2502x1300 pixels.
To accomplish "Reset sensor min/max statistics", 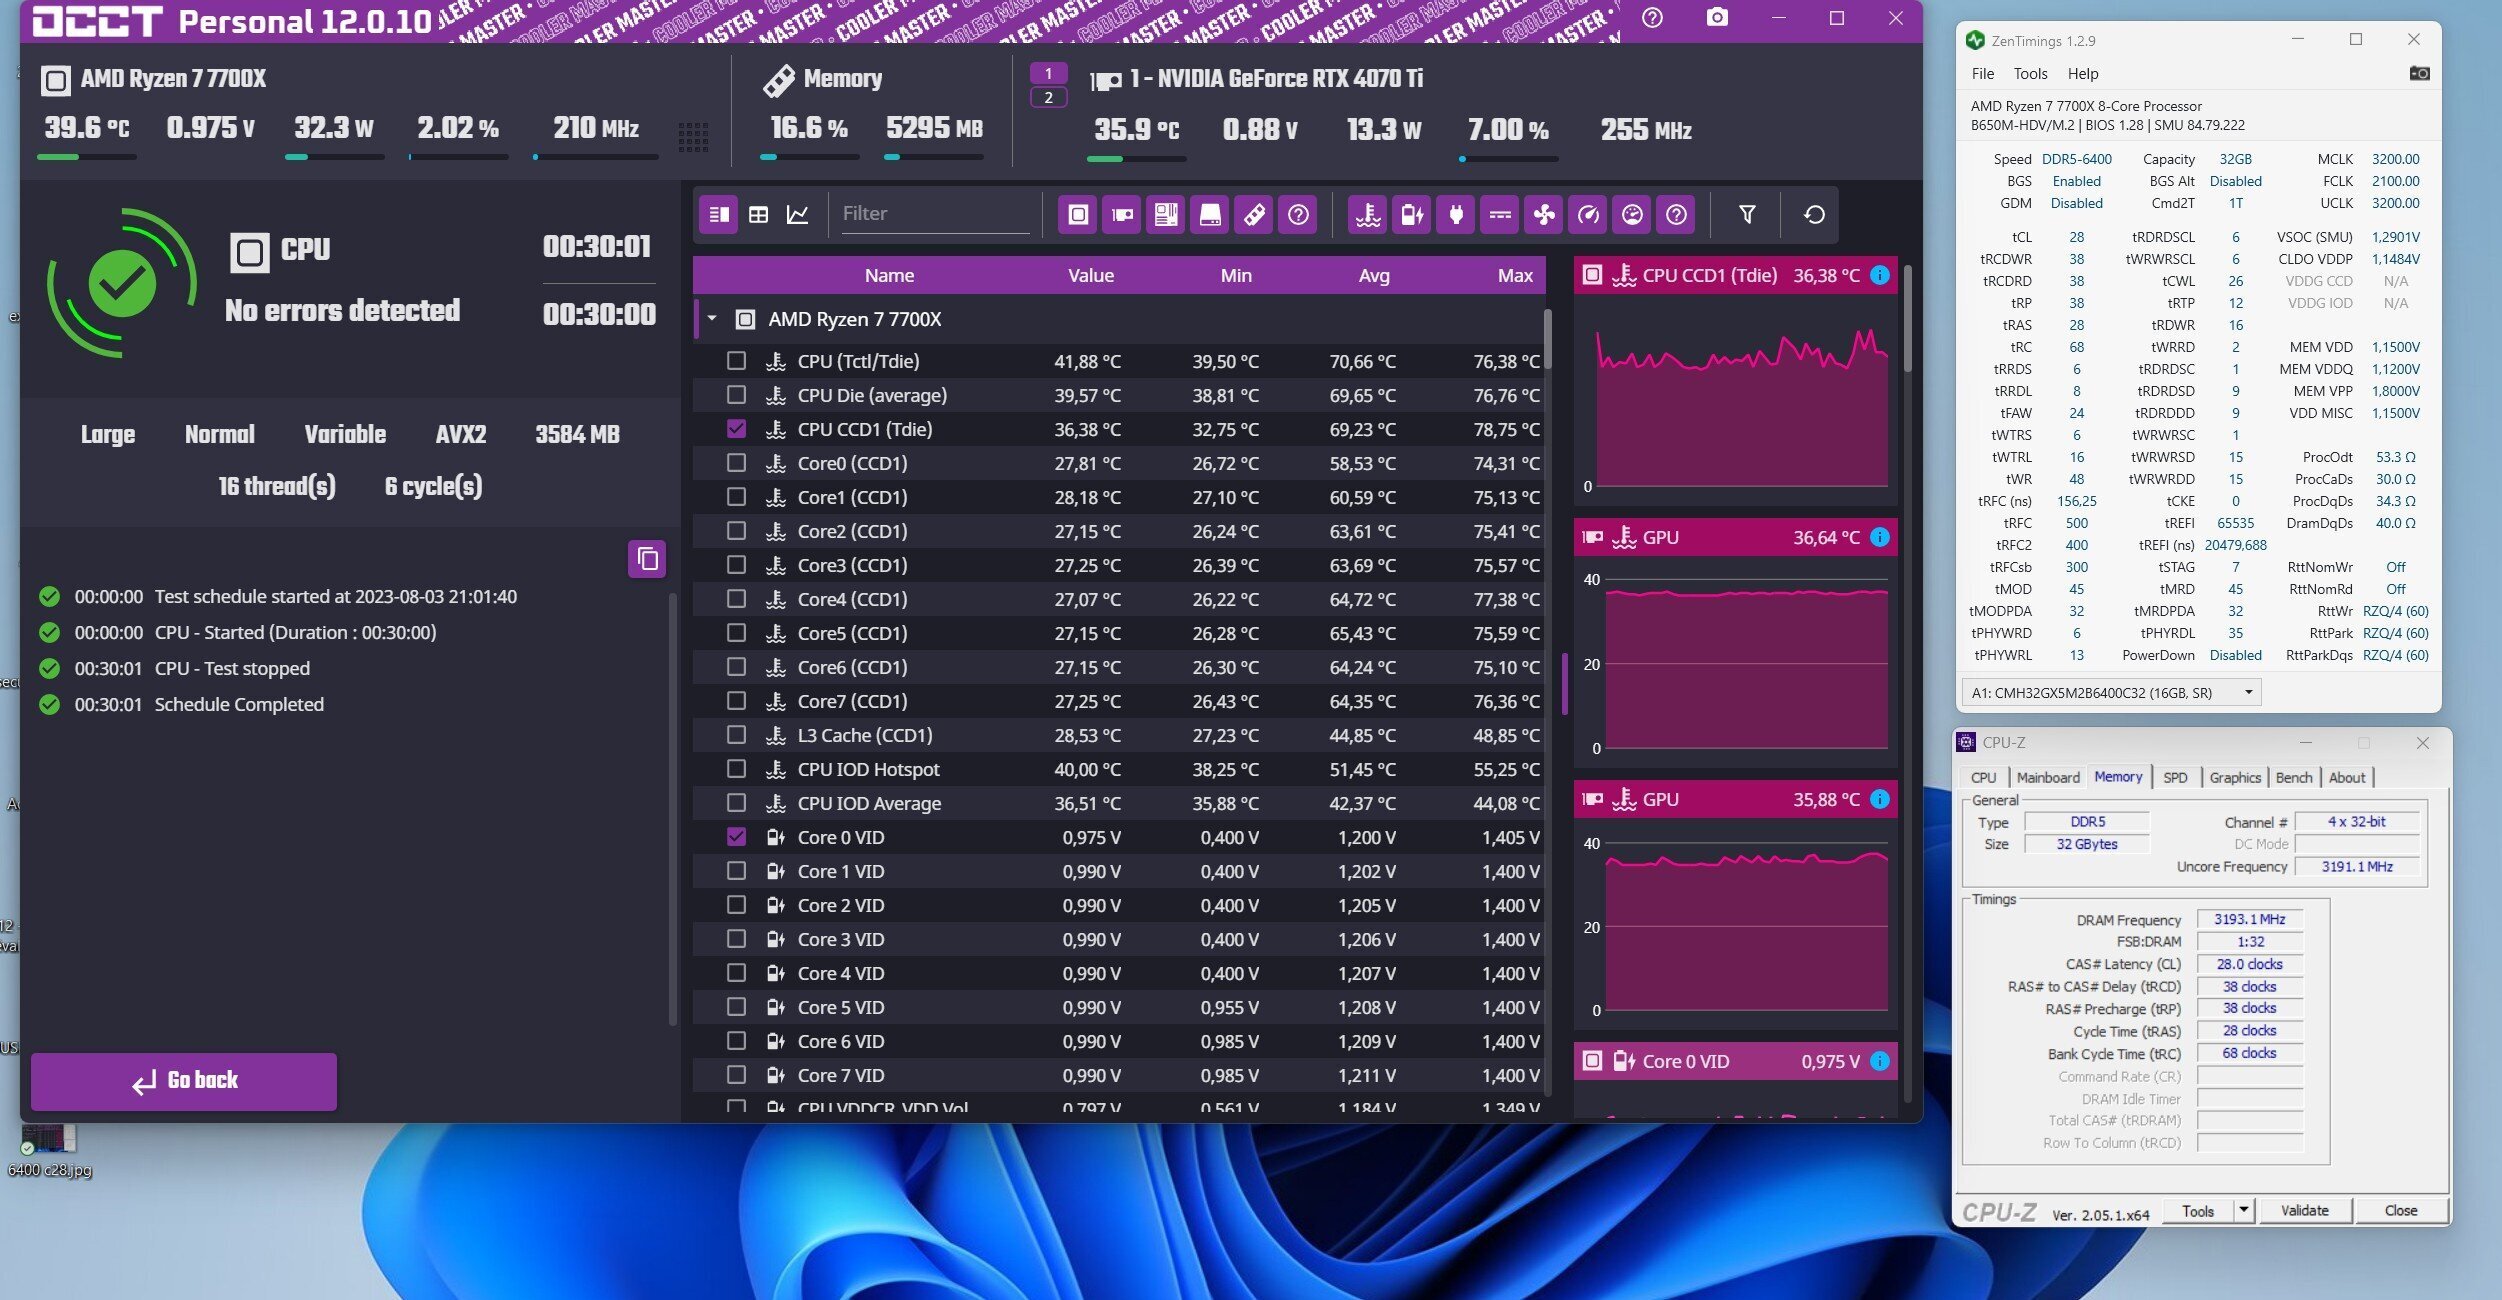I will [1814, 214].
